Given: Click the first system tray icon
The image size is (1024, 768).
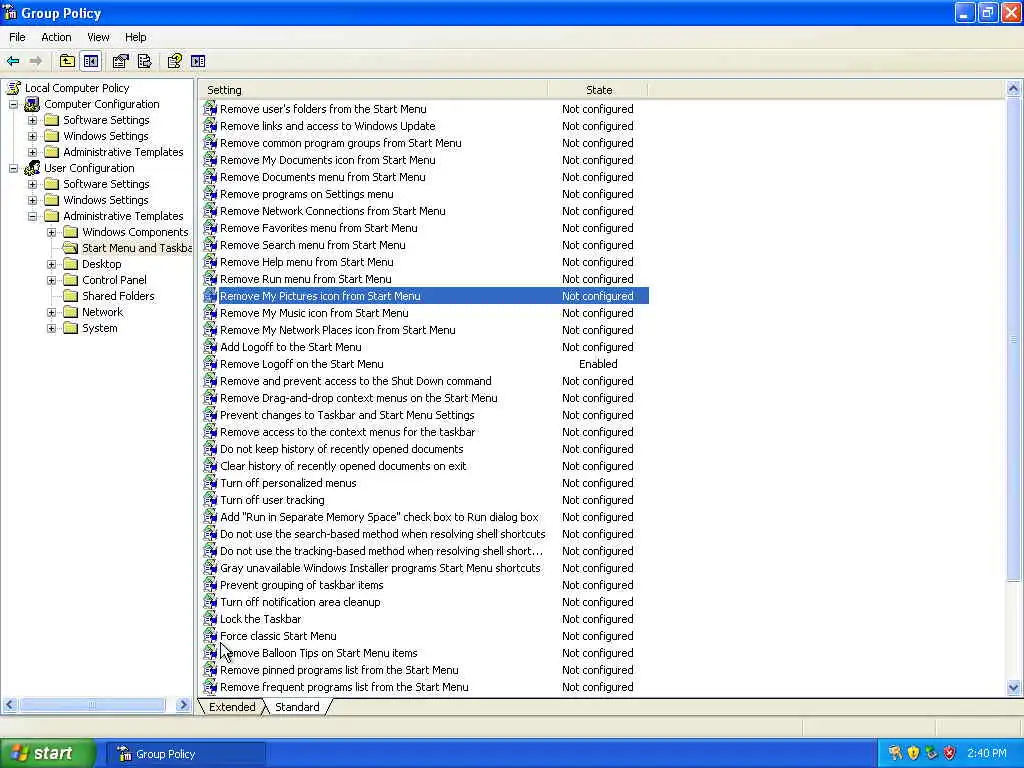Looking at the screenshot, I should pos(895,753).
